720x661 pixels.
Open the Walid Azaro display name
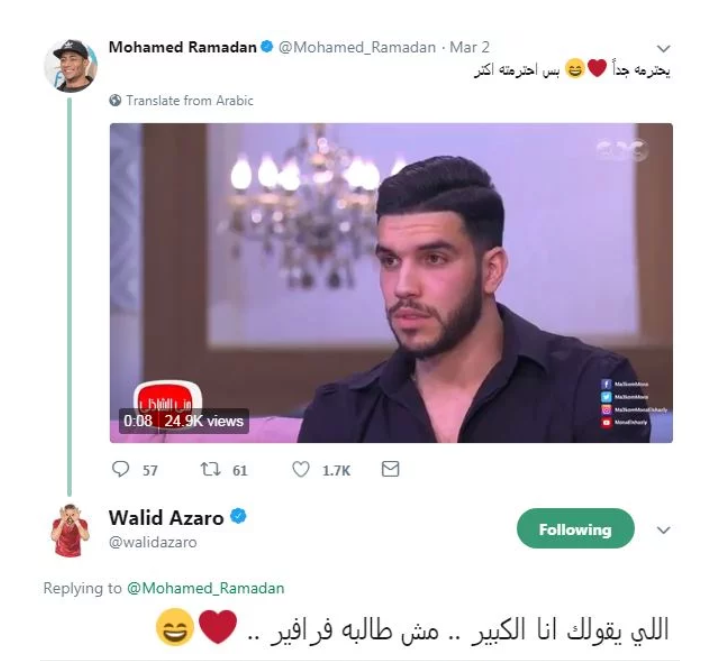coord(166,518)
